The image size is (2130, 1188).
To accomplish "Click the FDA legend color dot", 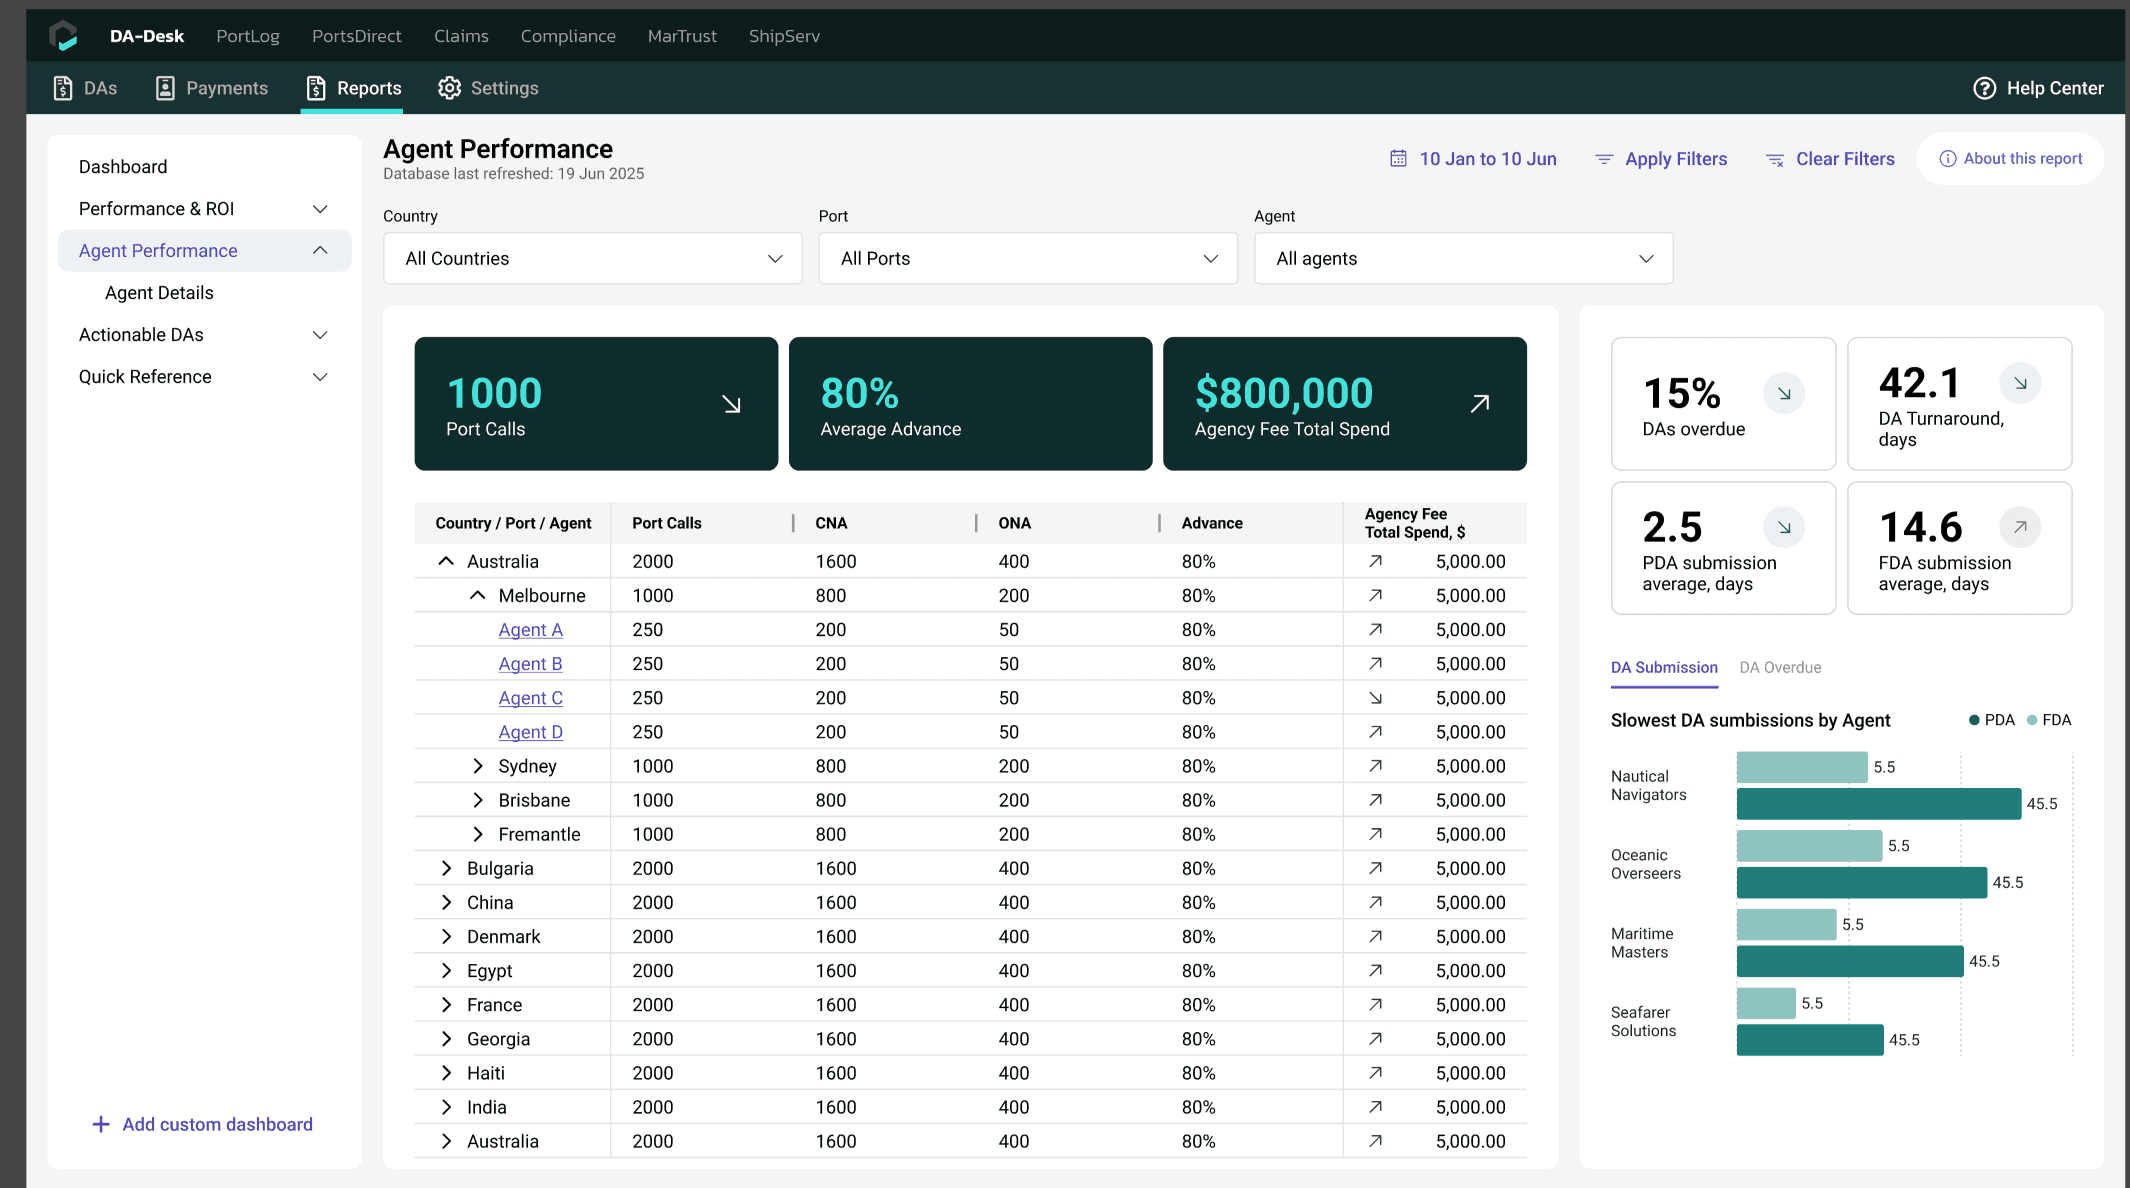I will 2031,720.
